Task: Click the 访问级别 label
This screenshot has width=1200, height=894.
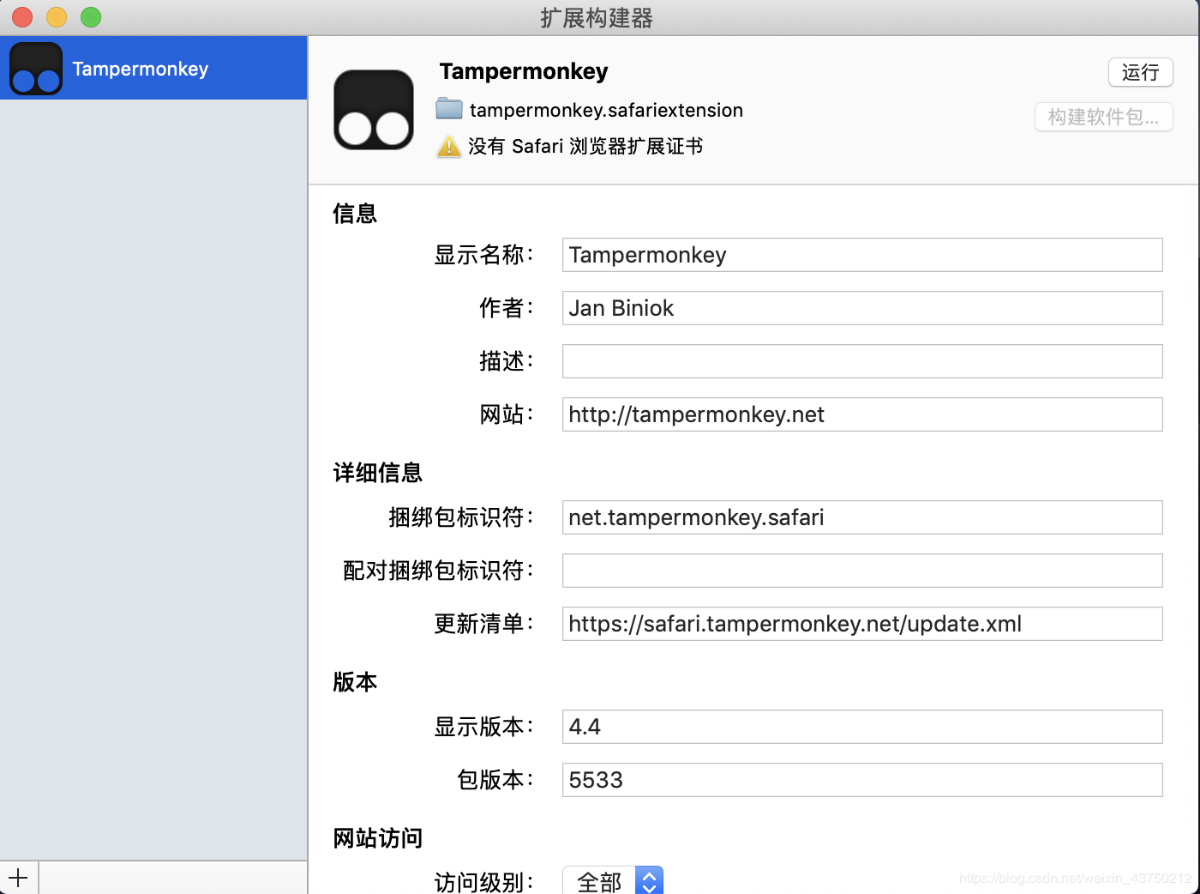Action: click(x=484, y=882)
